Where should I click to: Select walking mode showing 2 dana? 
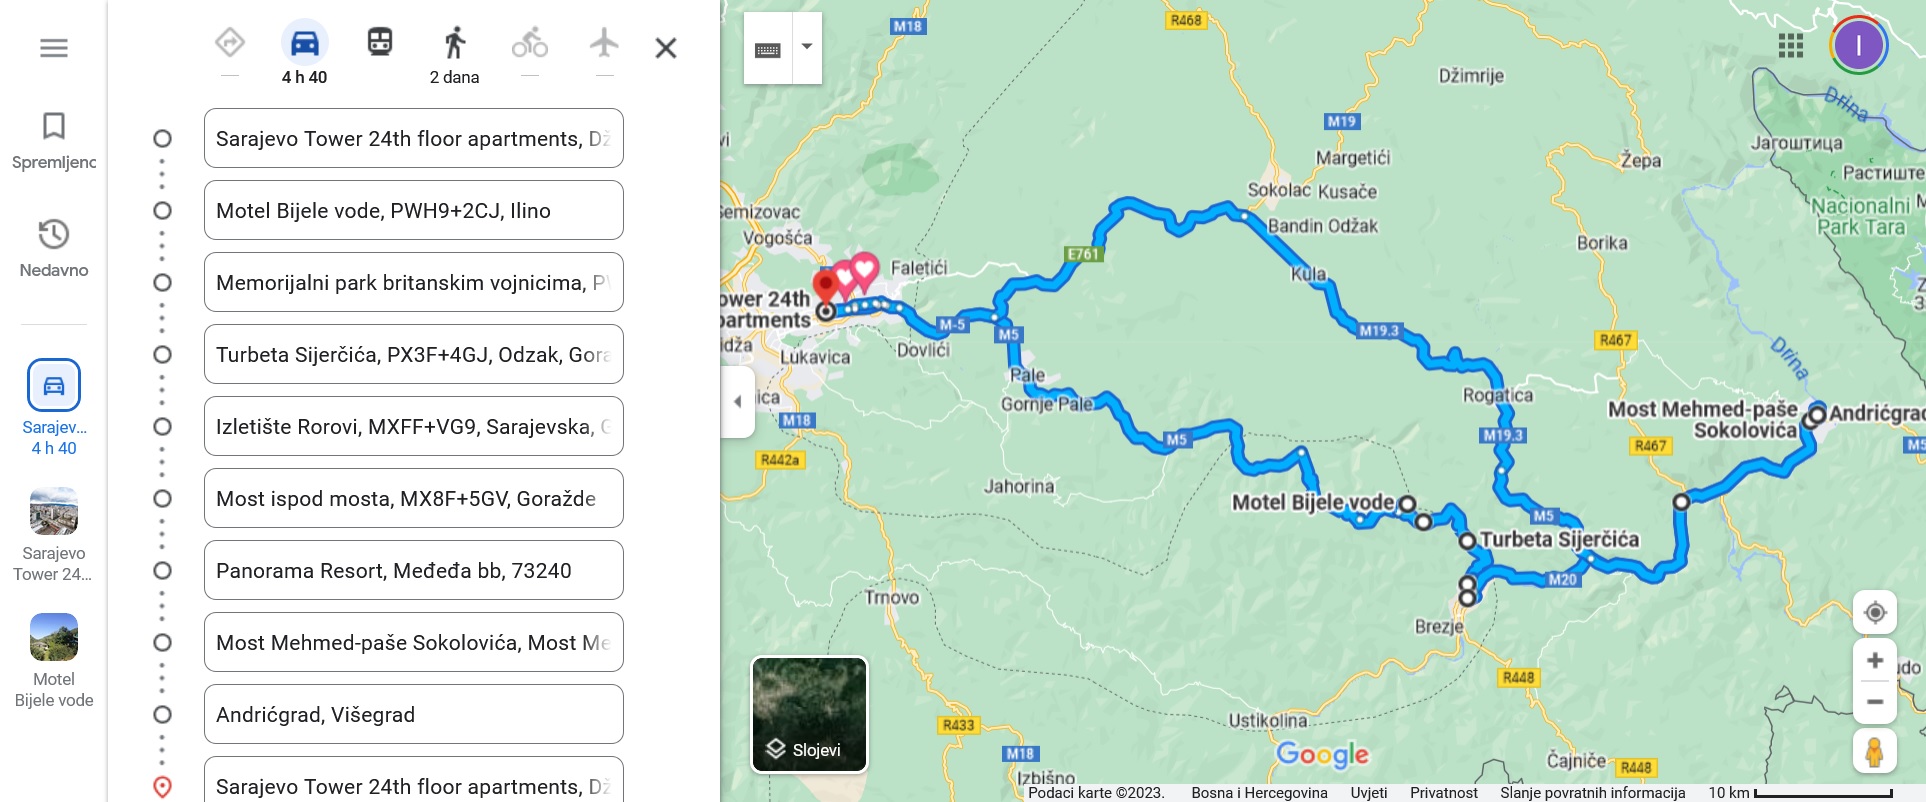[x=455, y=55]
